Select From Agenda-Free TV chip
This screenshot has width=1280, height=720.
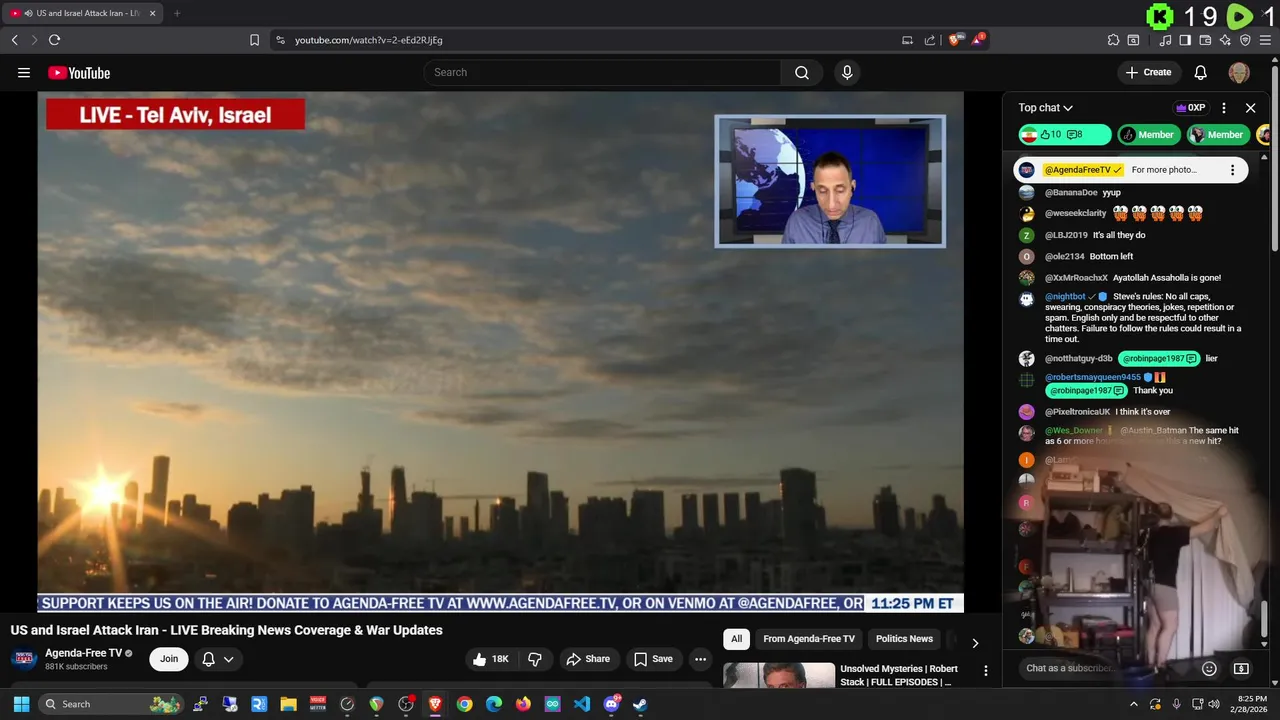point(809,639)
